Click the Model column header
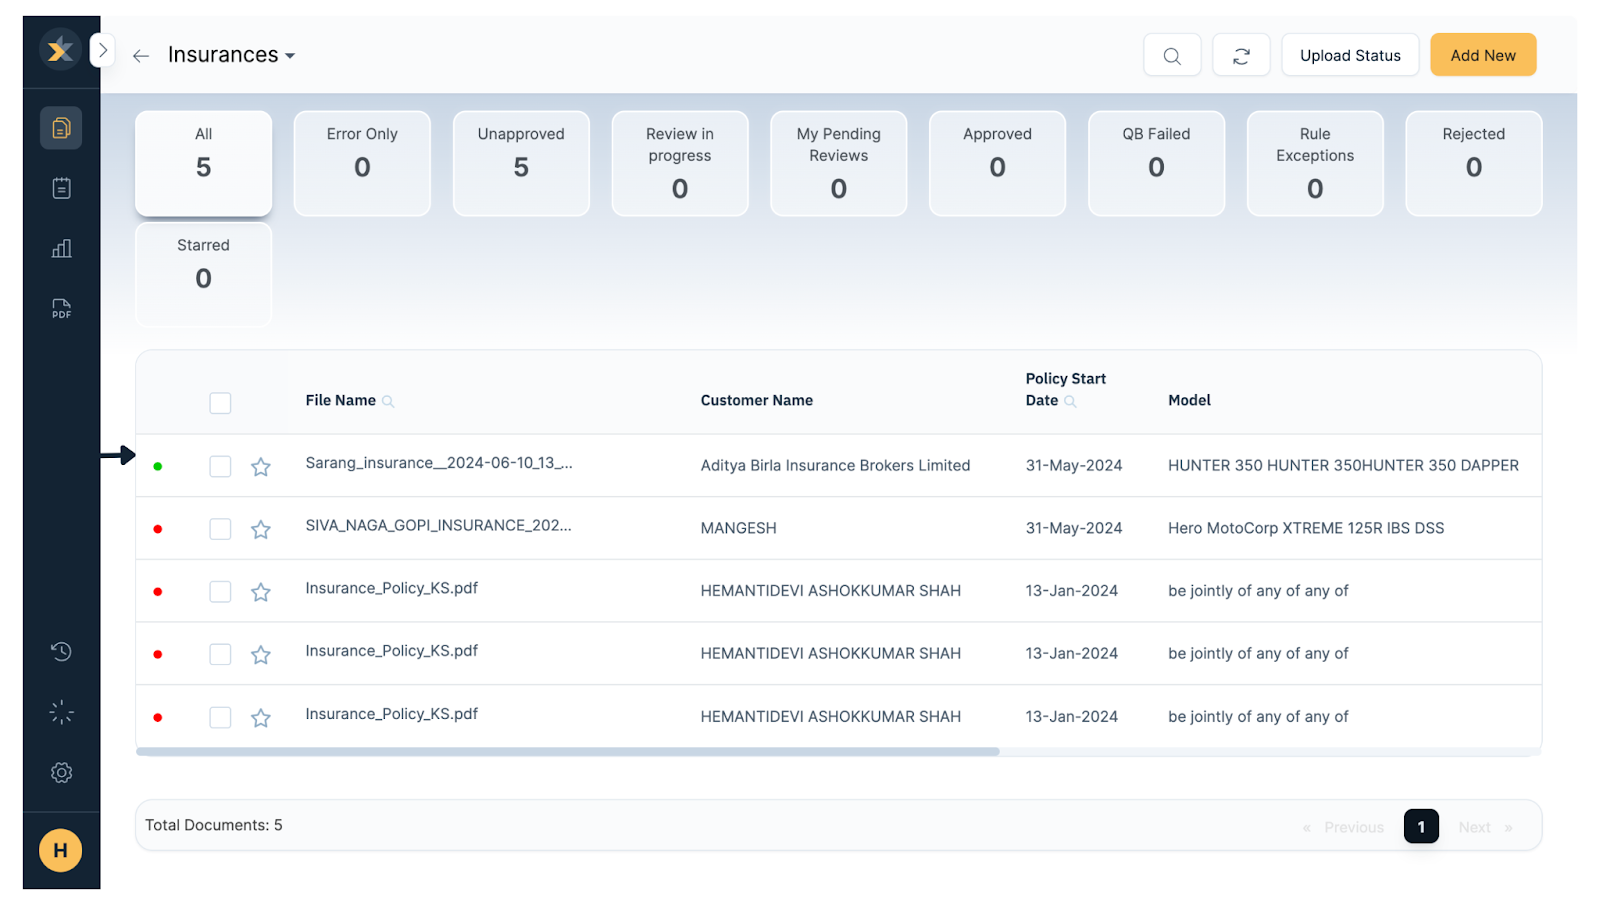This screenshot has width=1600, height=905. [x=1189, y=400]
